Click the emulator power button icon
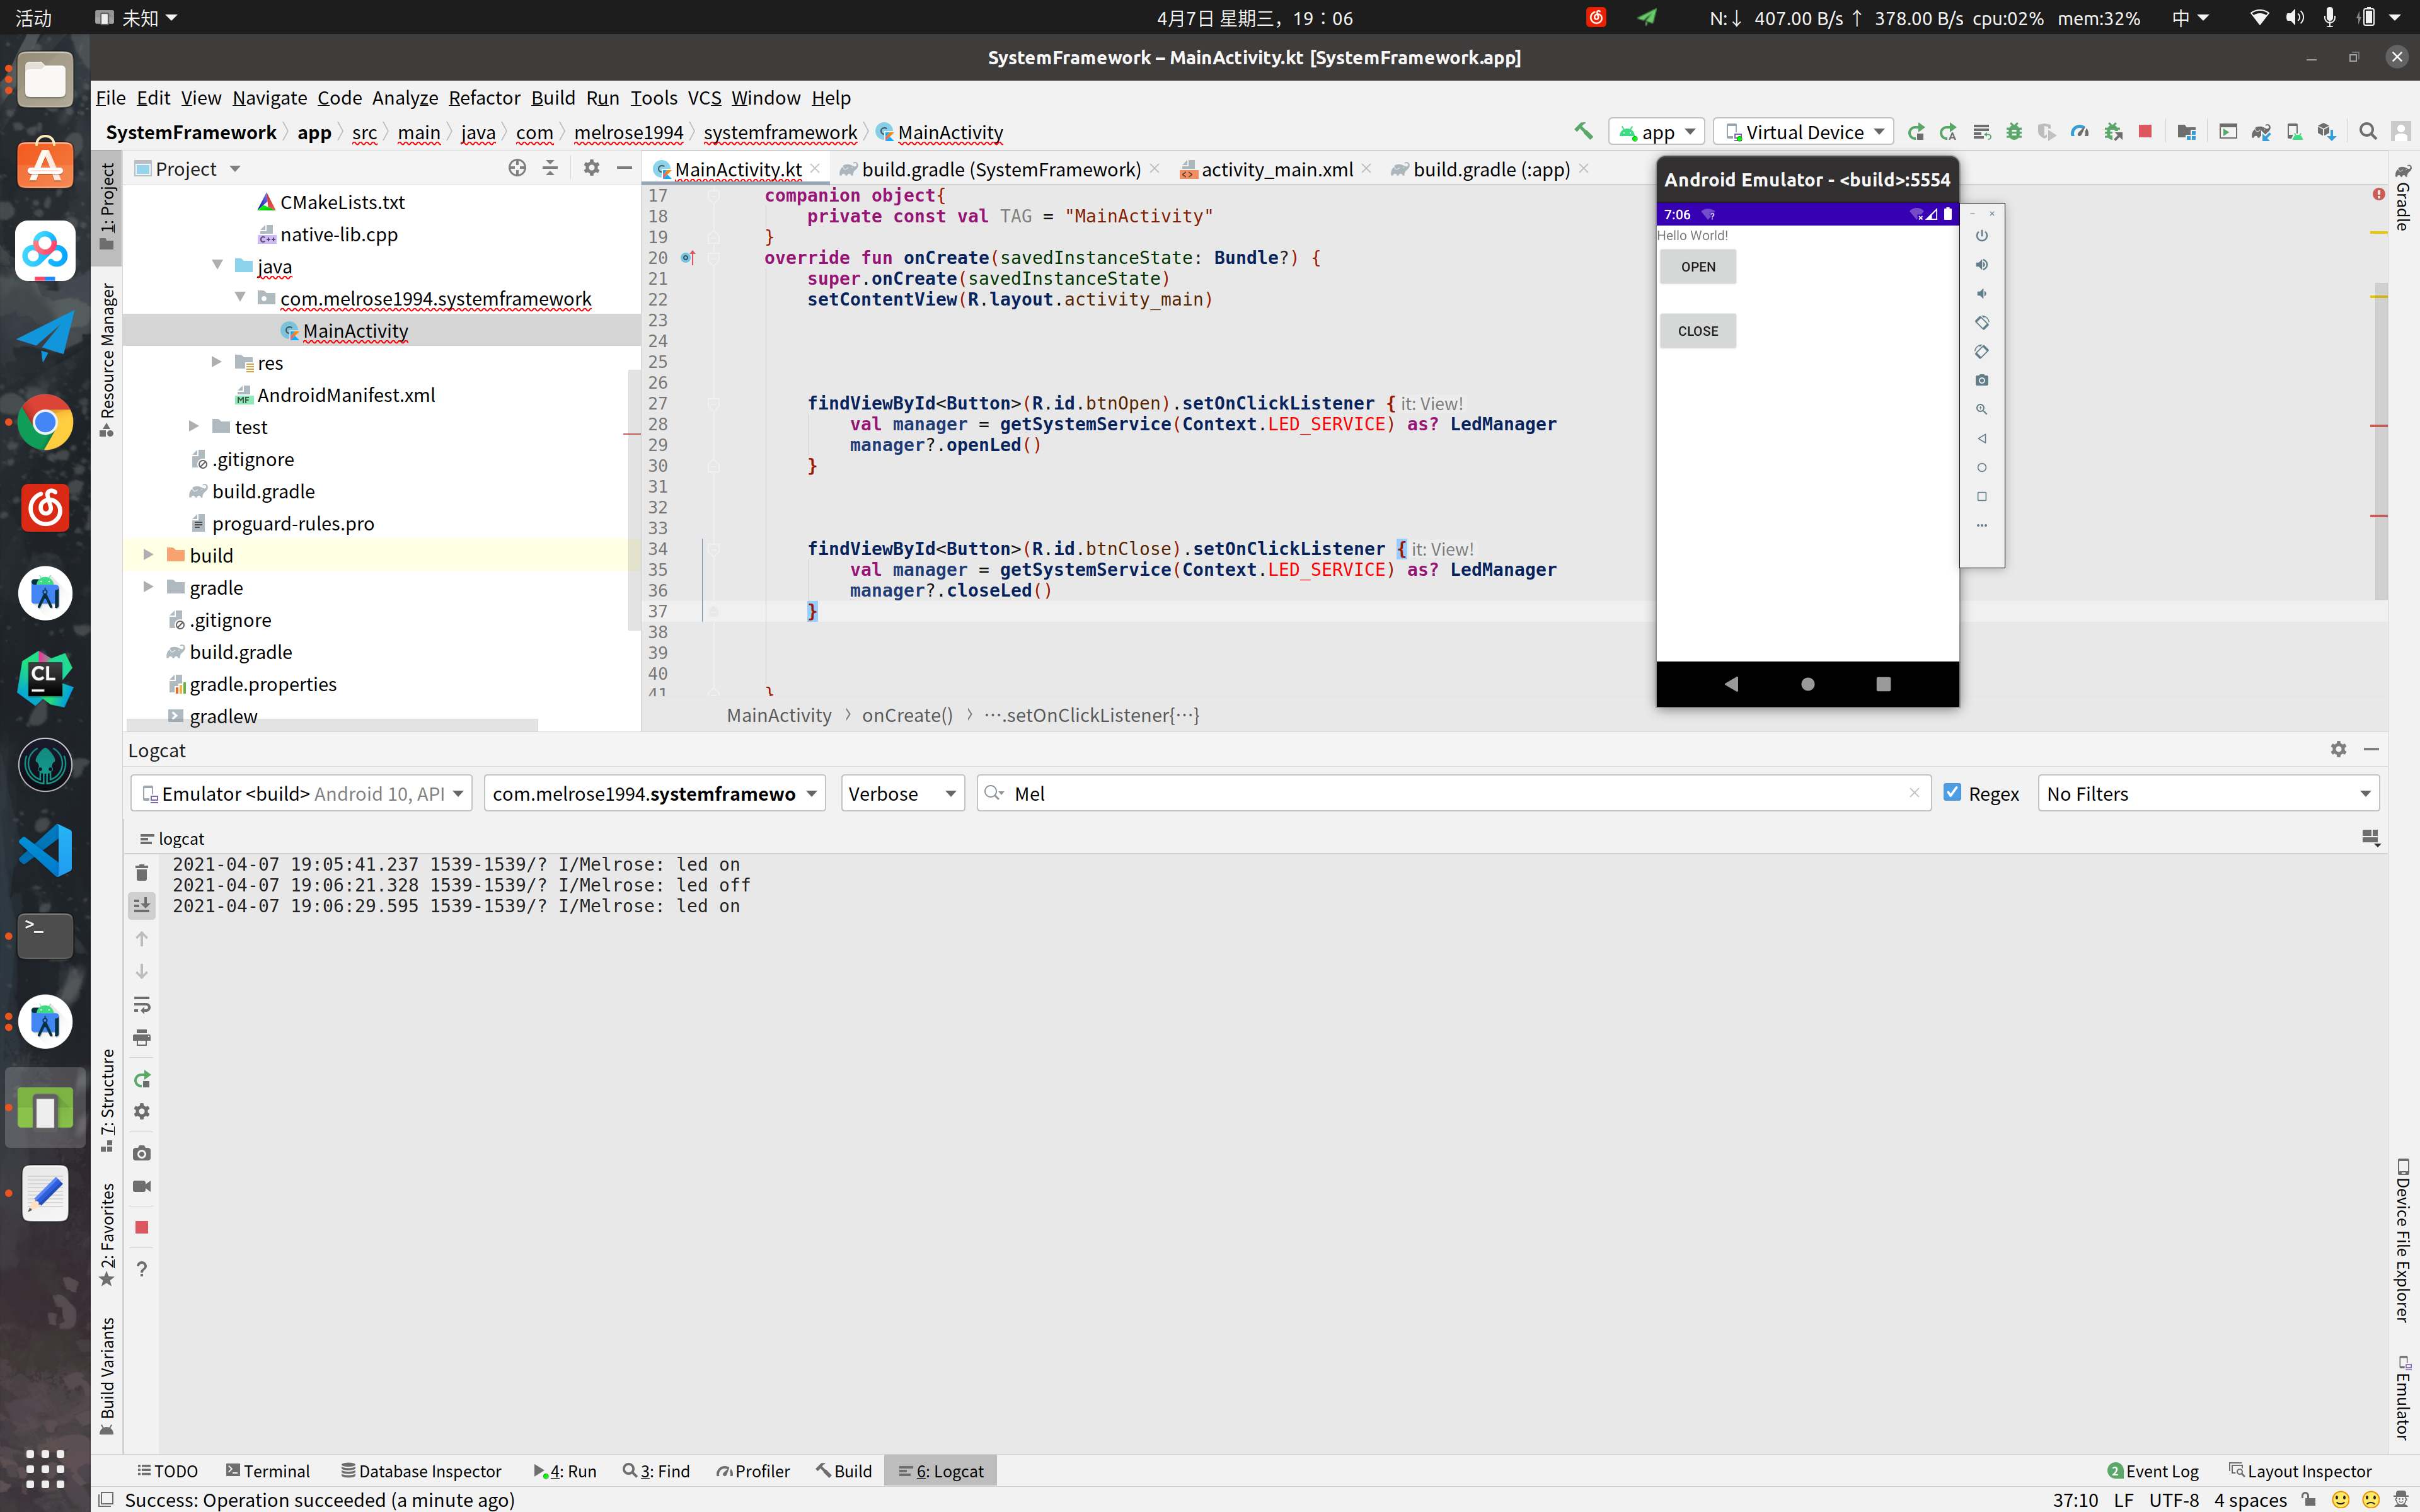 (x=1981, y=236)
